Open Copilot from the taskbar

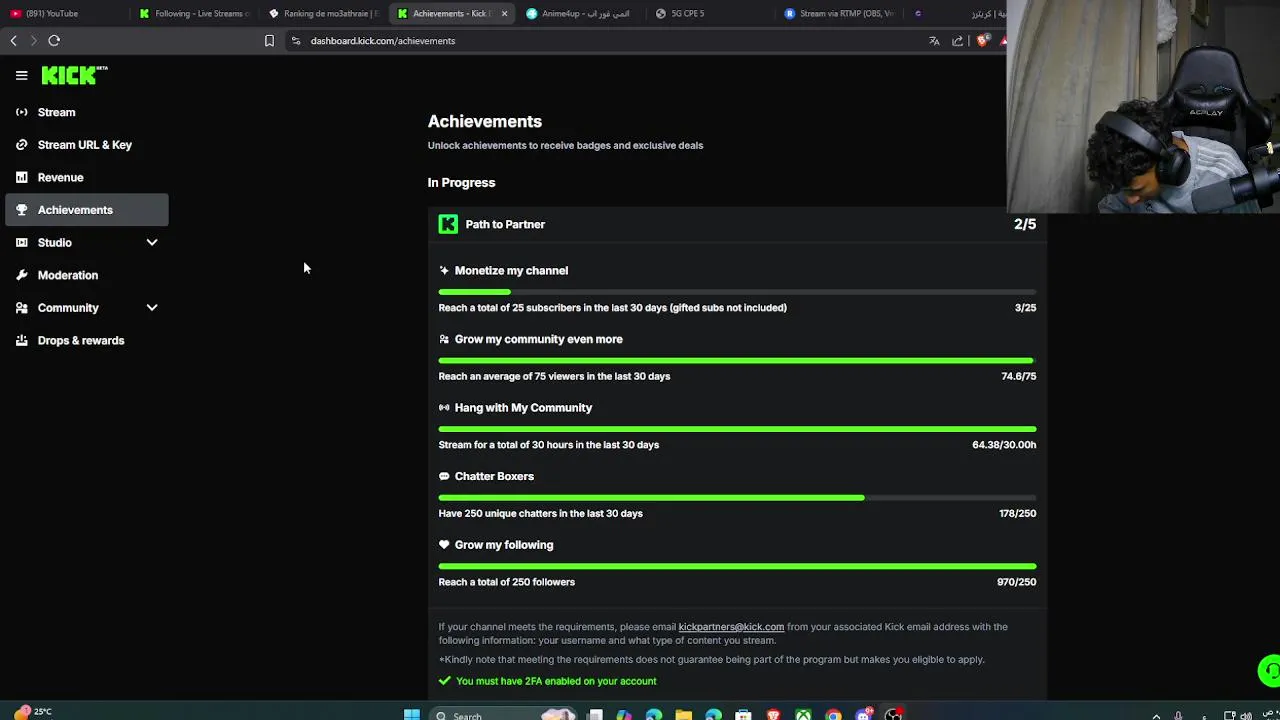624,715
